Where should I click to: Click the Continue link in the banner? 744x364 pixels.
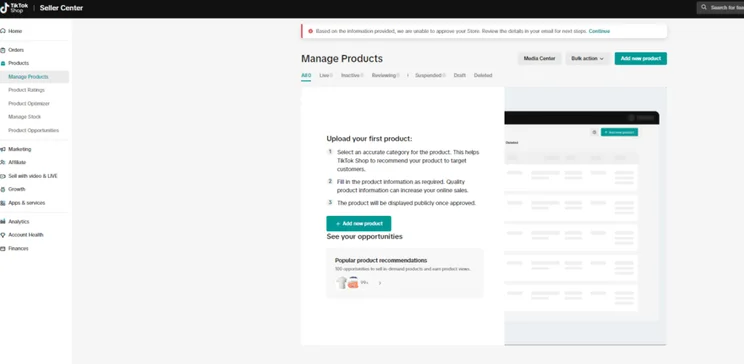coord(599,31)
